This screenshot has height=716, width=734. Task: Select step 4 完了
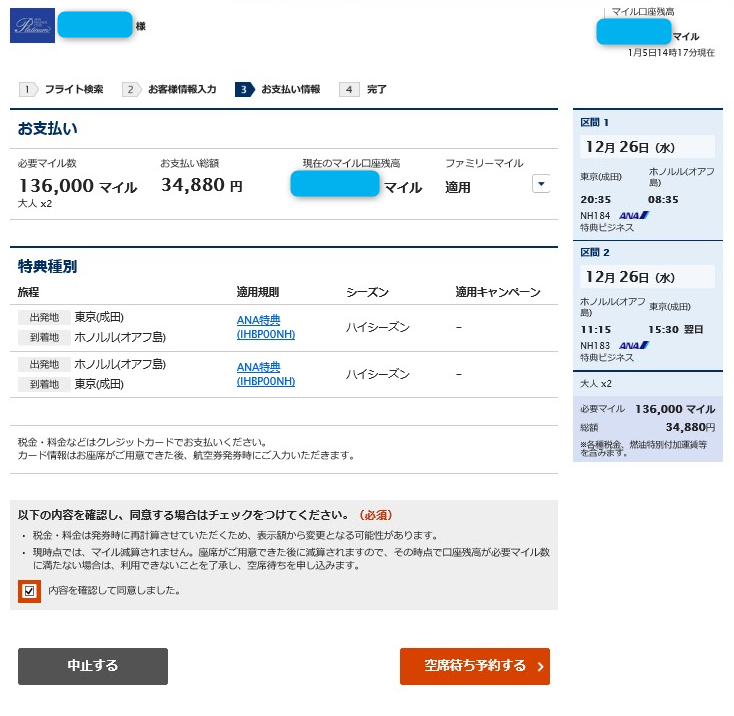363,89
